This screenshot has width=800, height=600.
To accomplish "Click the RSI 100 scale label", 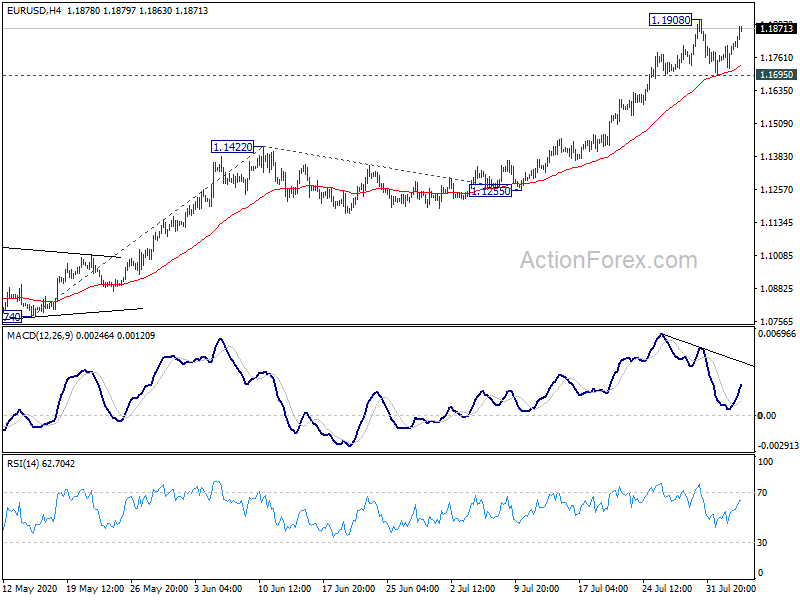I will (765, 462).
